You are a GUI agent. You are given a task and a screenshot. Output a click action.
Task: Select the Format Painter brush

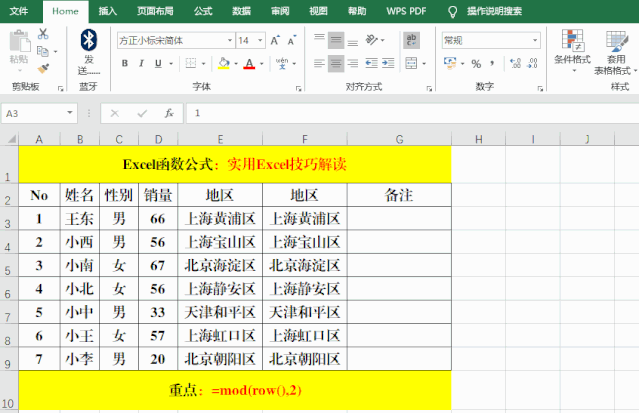pos(43,68)
